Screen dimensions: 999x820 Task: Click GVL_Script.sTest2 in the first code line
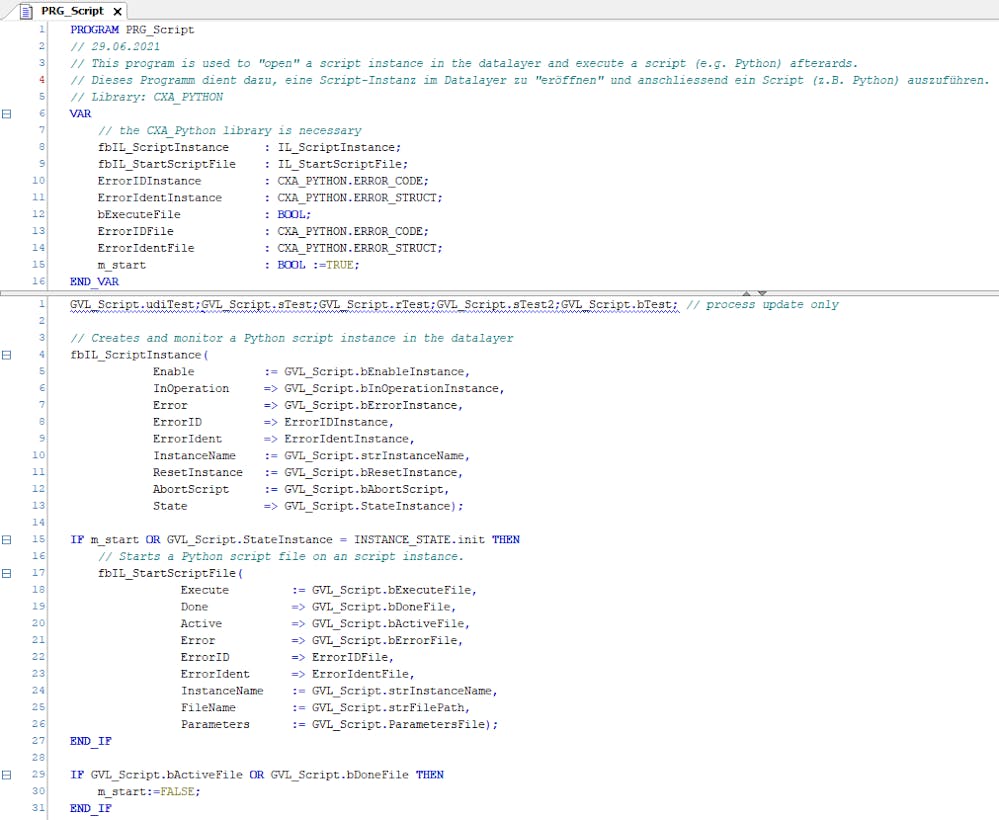tap(496, 305)
